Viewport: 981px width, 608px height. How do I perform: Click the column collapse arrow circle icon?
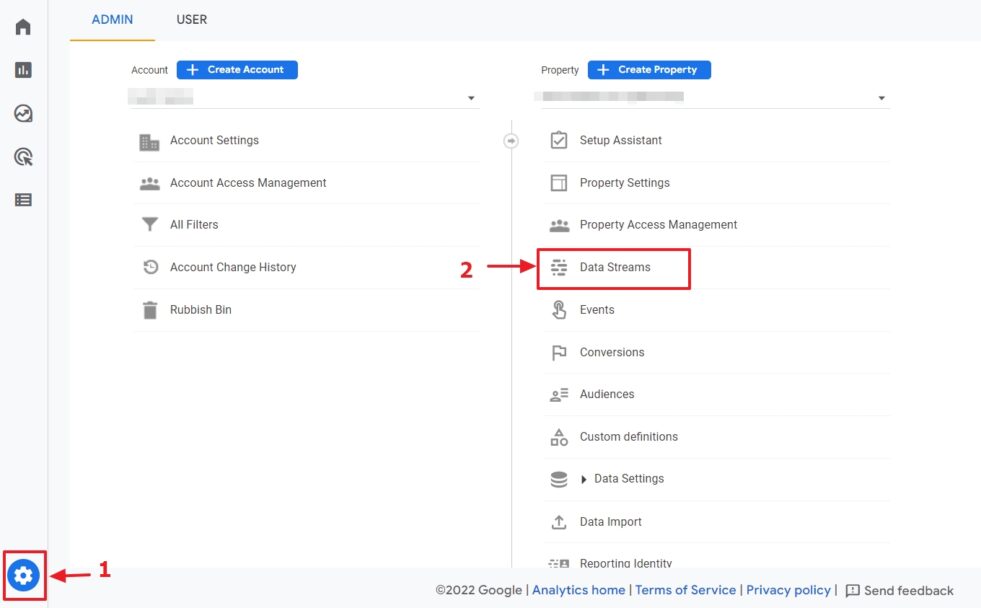point(511,141)
